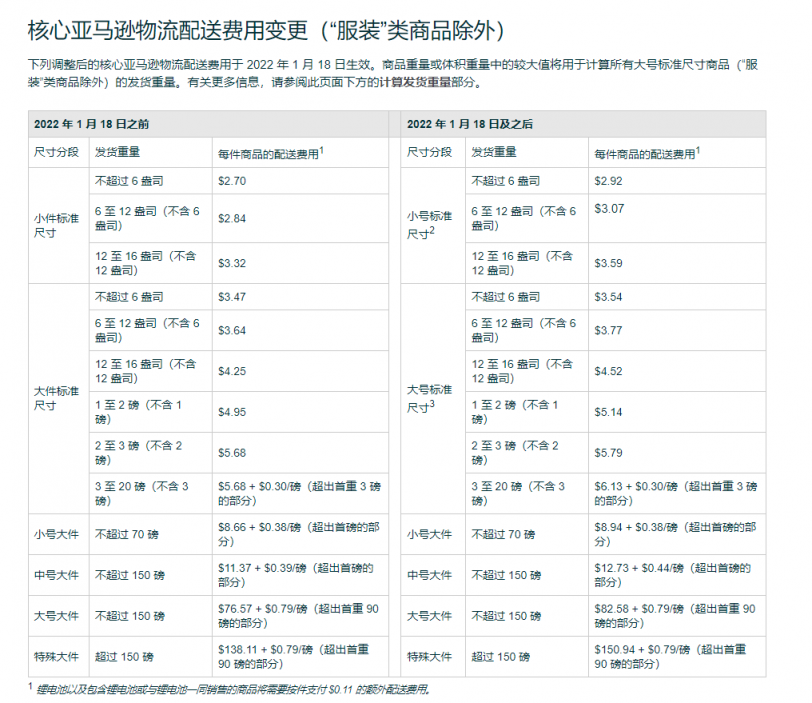Open the 计算发货重量 reference in the intro paragraph

tap(415, 82)
